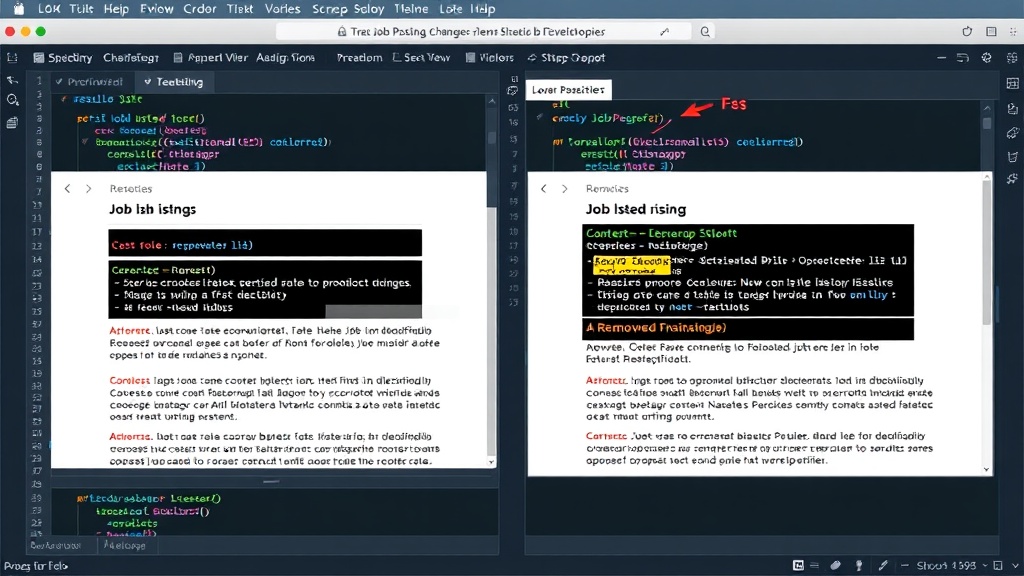
Task: Click the Appert Vier document icon
Action: 178,57
